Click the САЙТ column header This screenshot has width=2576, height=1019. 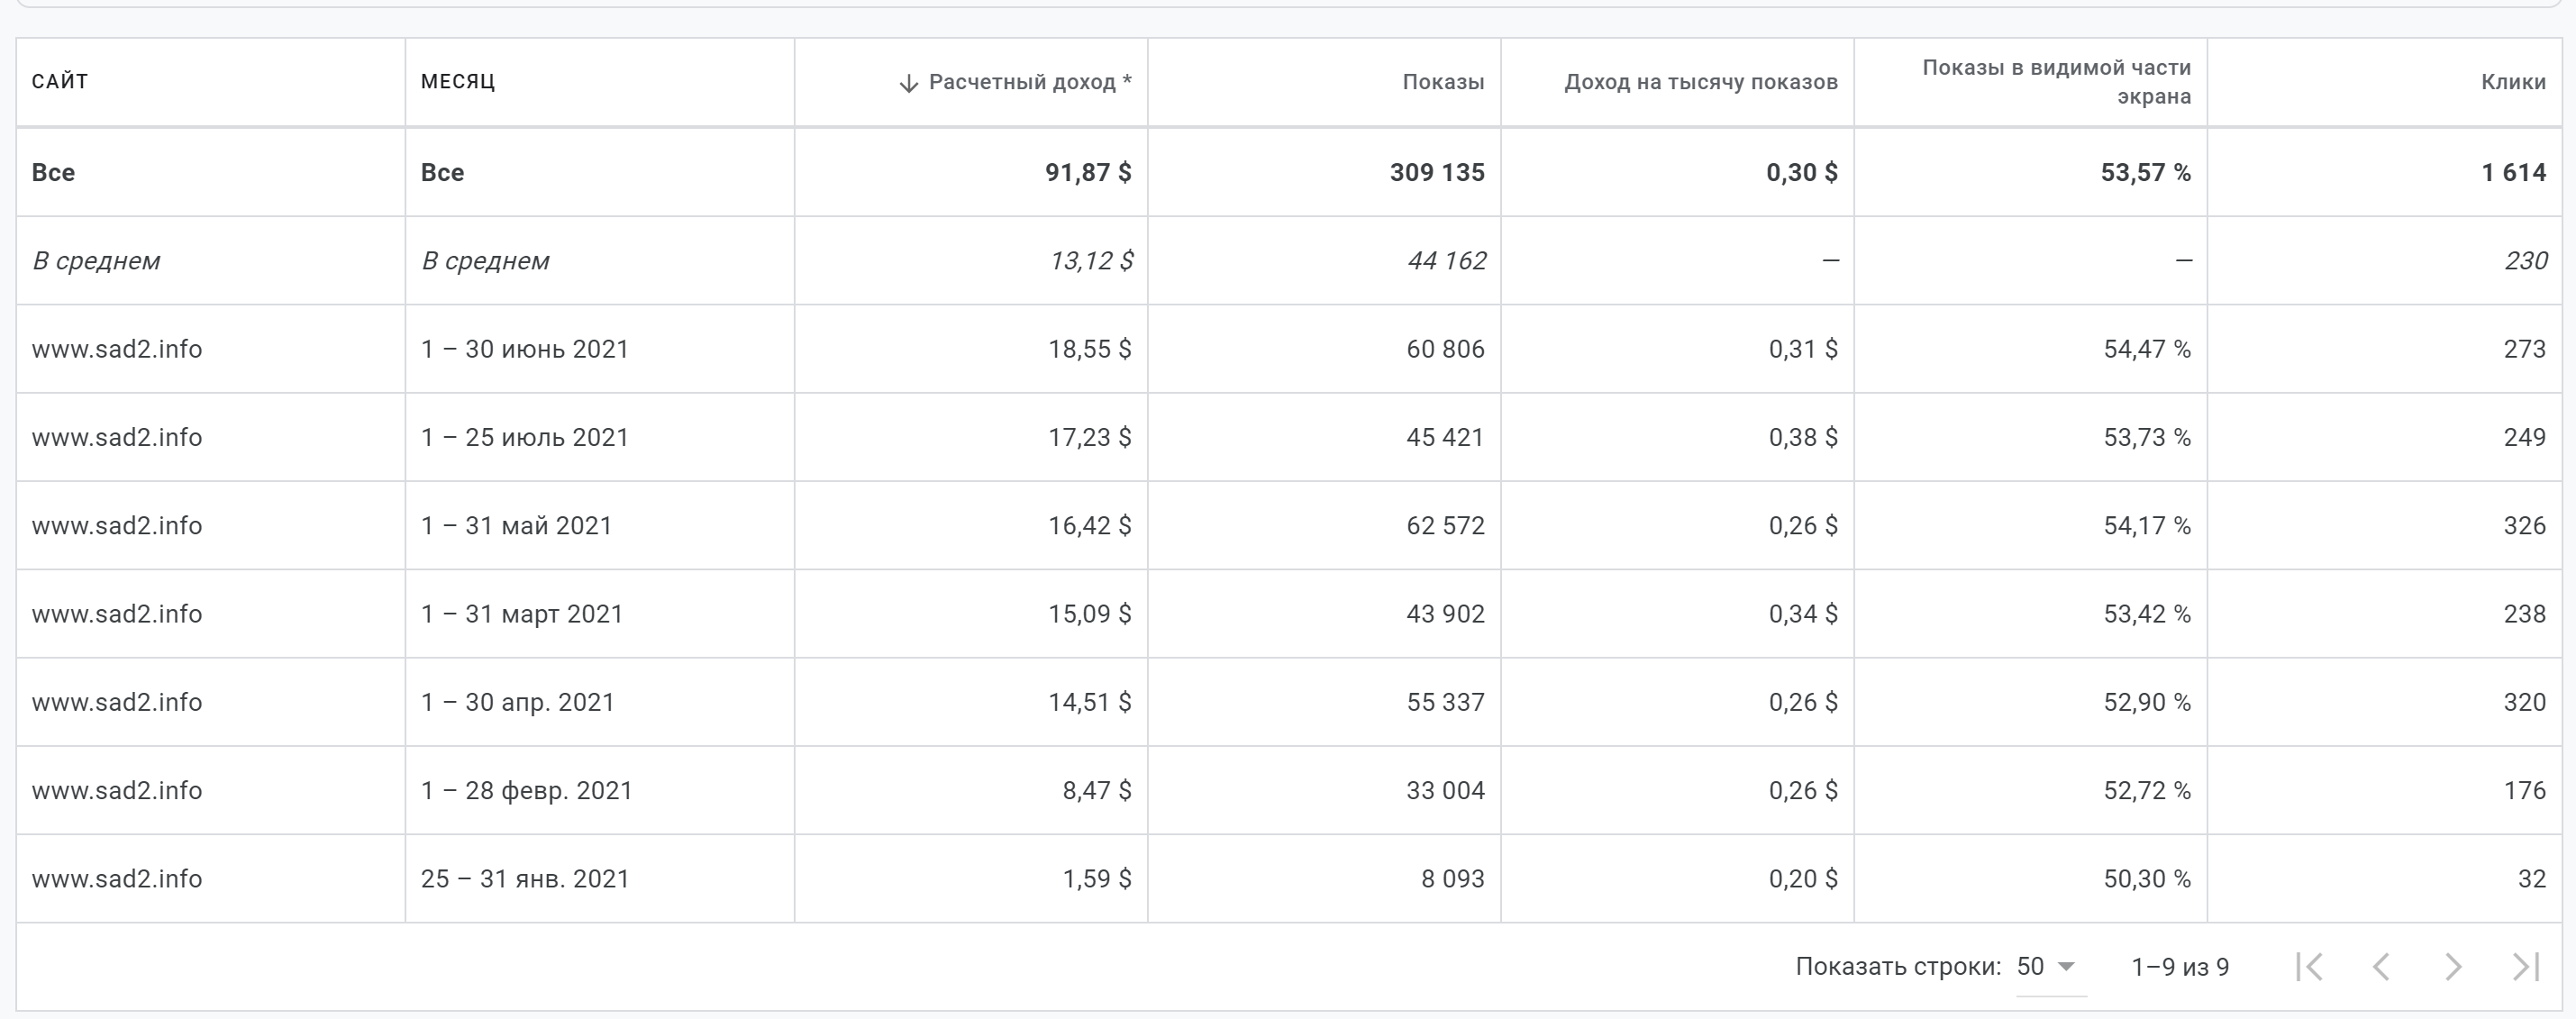[60, 82]
